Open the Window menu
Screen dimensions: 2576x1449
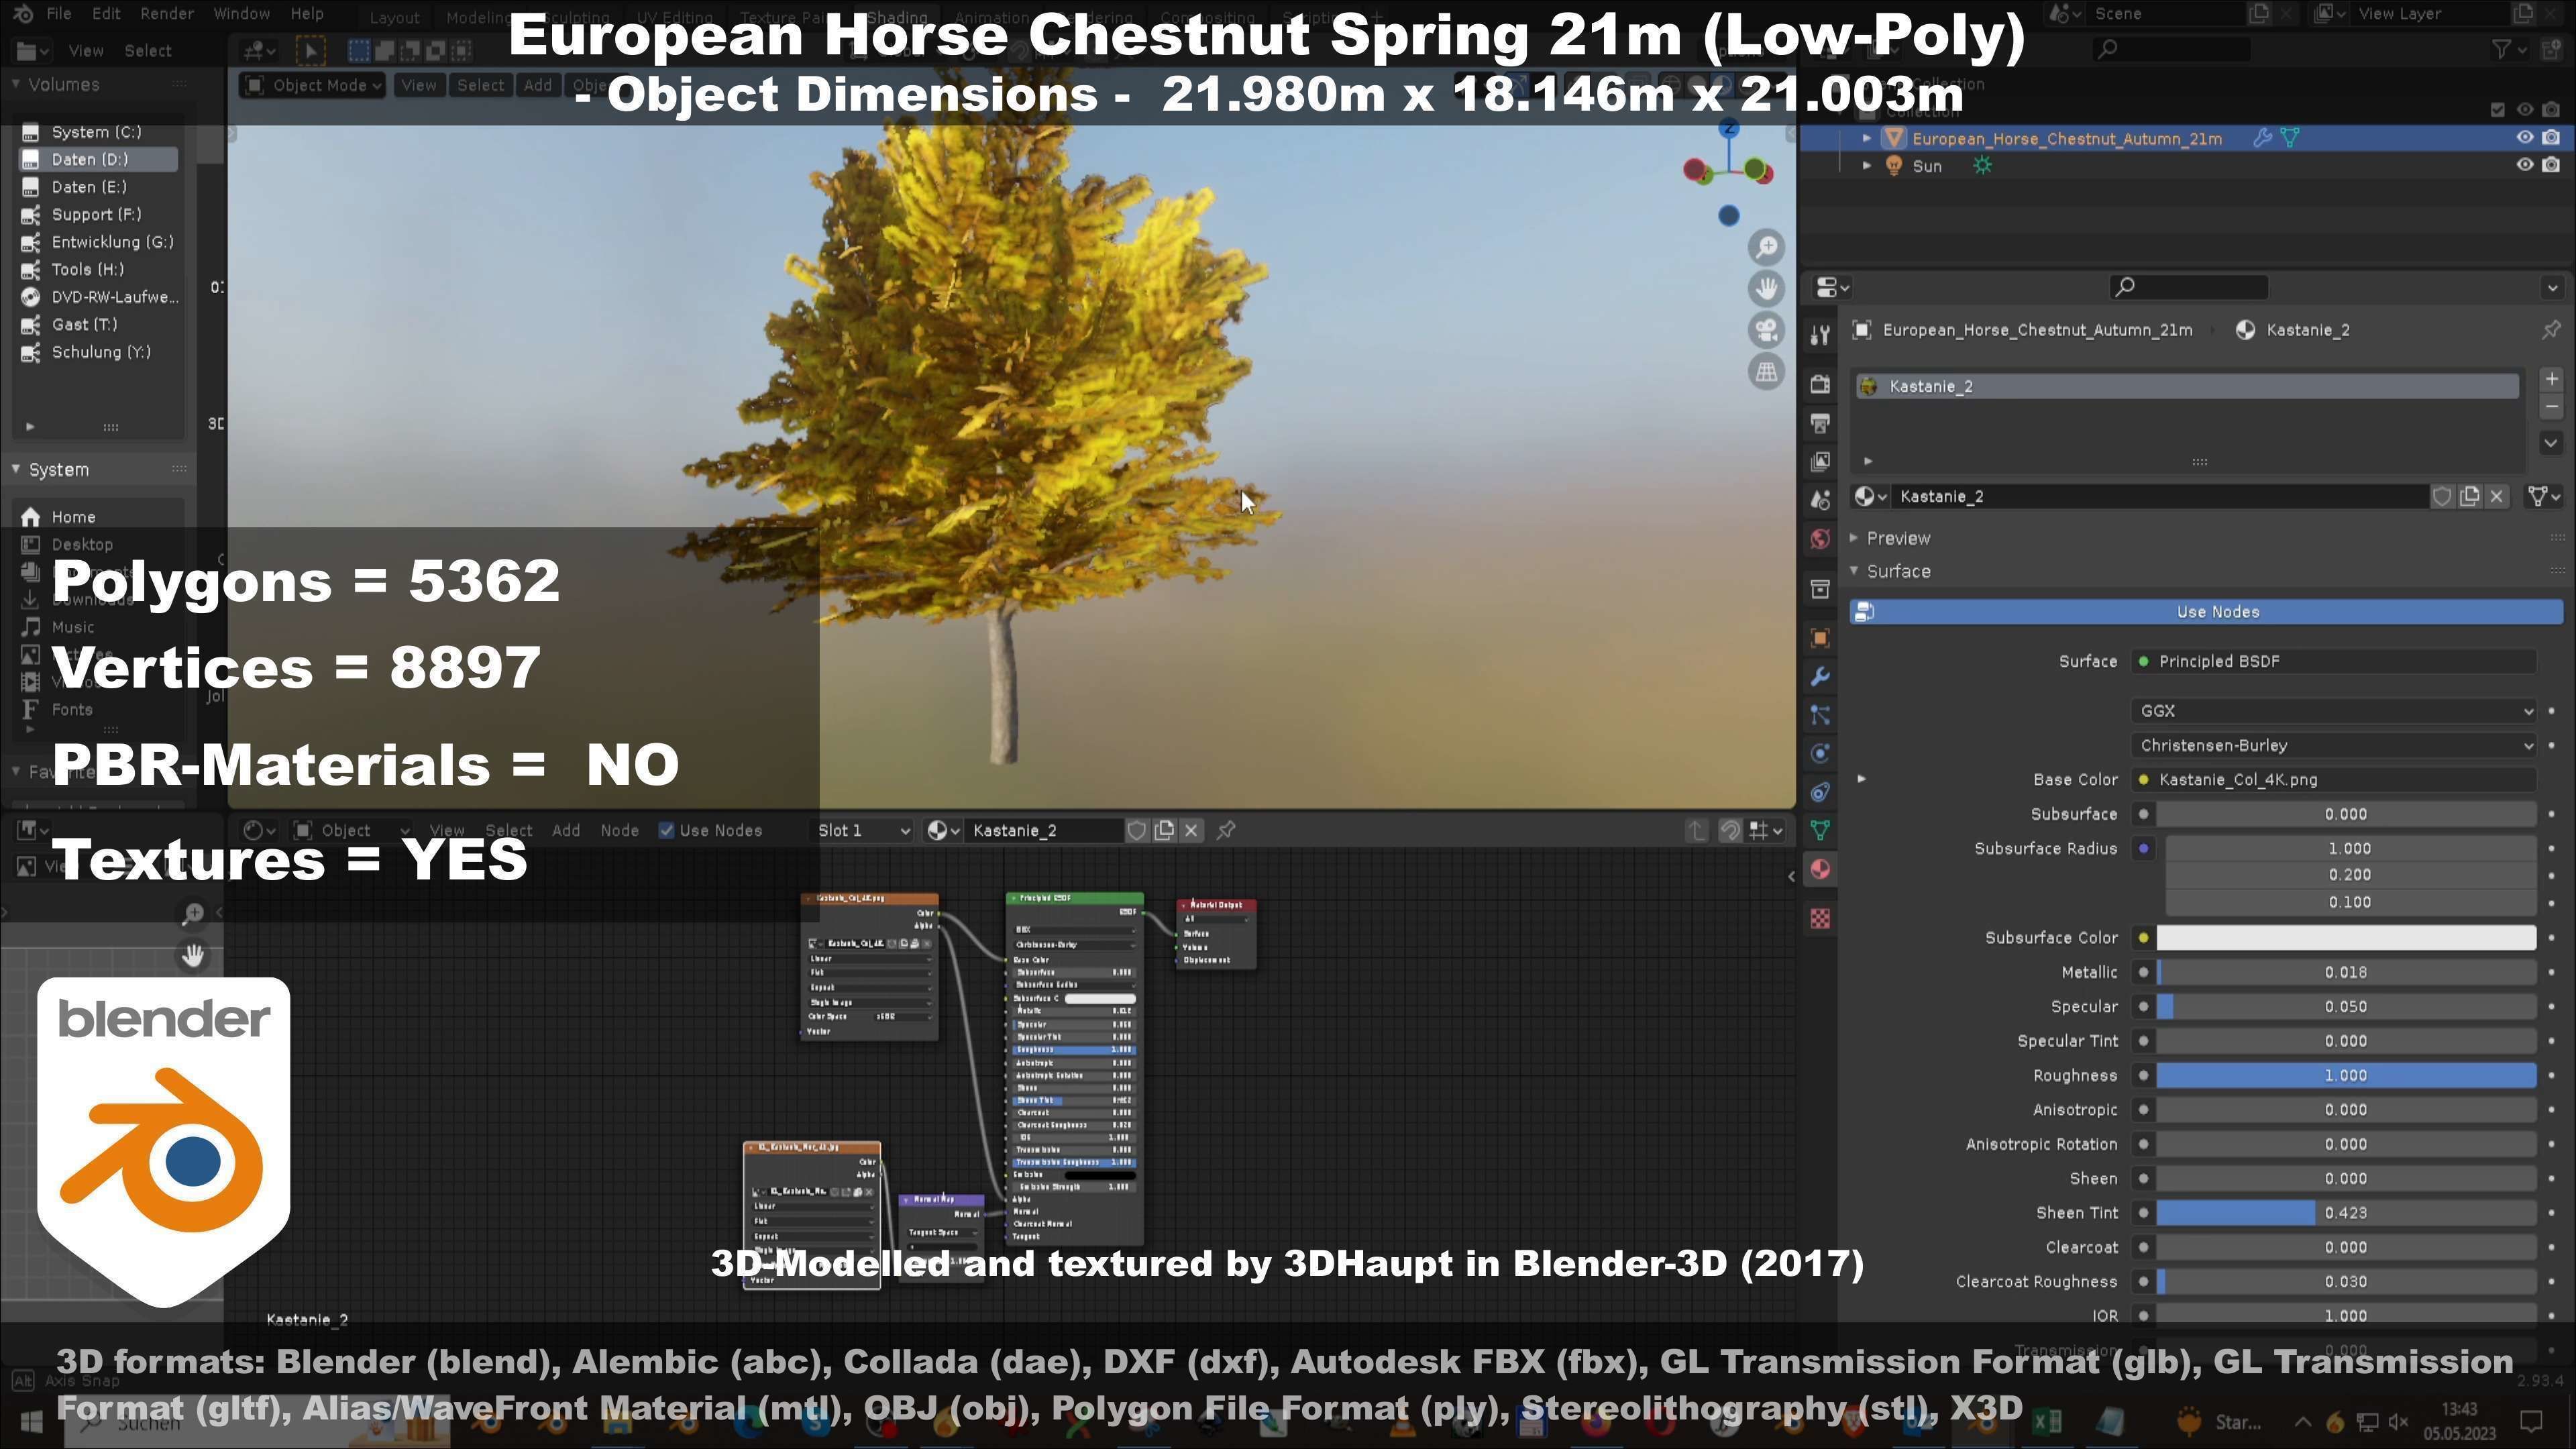[242, 14]
